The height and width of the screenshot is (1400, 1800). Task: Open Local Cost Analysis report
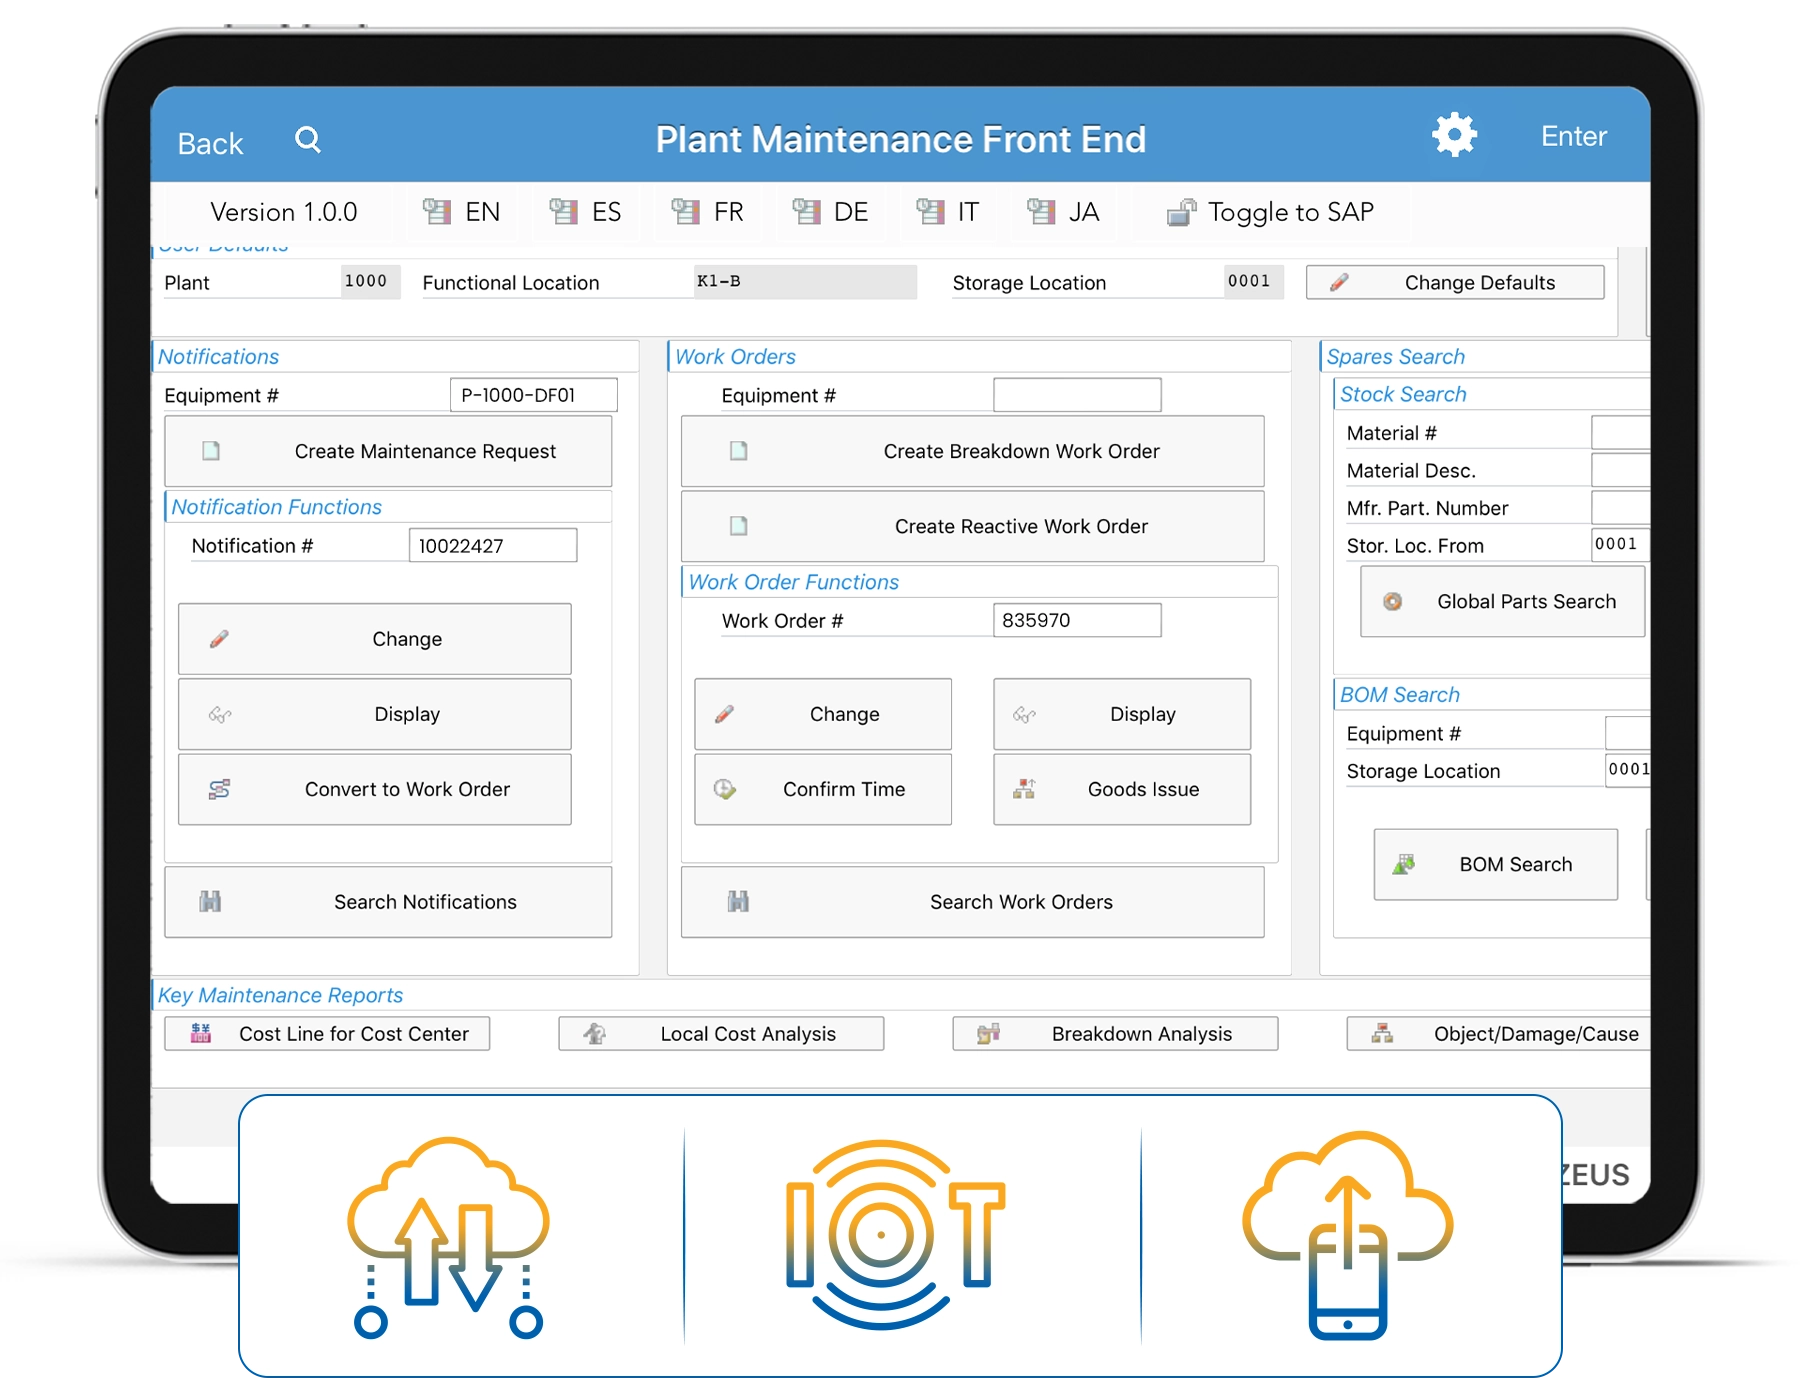pyautogui.click(x=721, y=1034)
